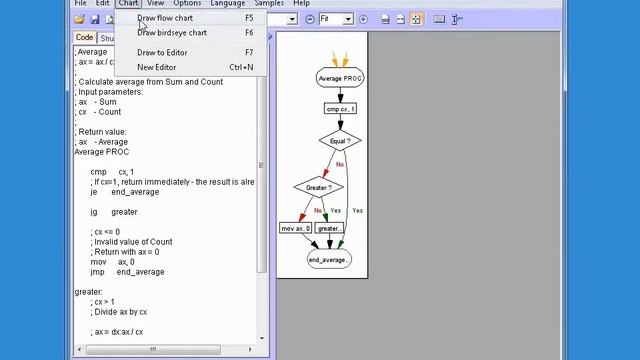The height and width of the screenshot is (360, 640).
Task: Open the Fit zoom dropdown
Action: [348, 19]
